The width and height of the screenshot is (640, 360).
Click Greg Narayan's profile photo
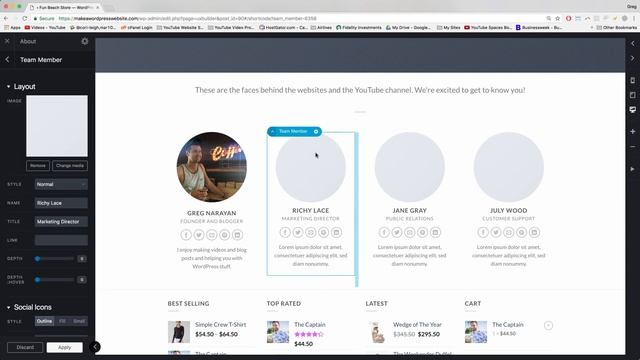click(211, 167)
